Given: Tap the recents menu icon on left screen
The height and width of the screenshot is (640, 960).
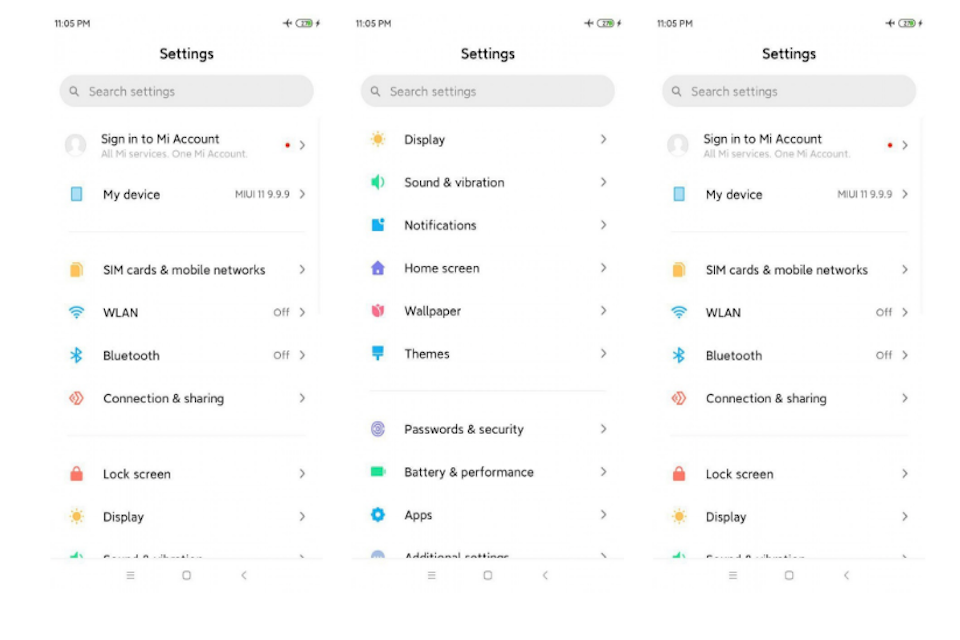Looking at the screenshot, I should (130, 575).
